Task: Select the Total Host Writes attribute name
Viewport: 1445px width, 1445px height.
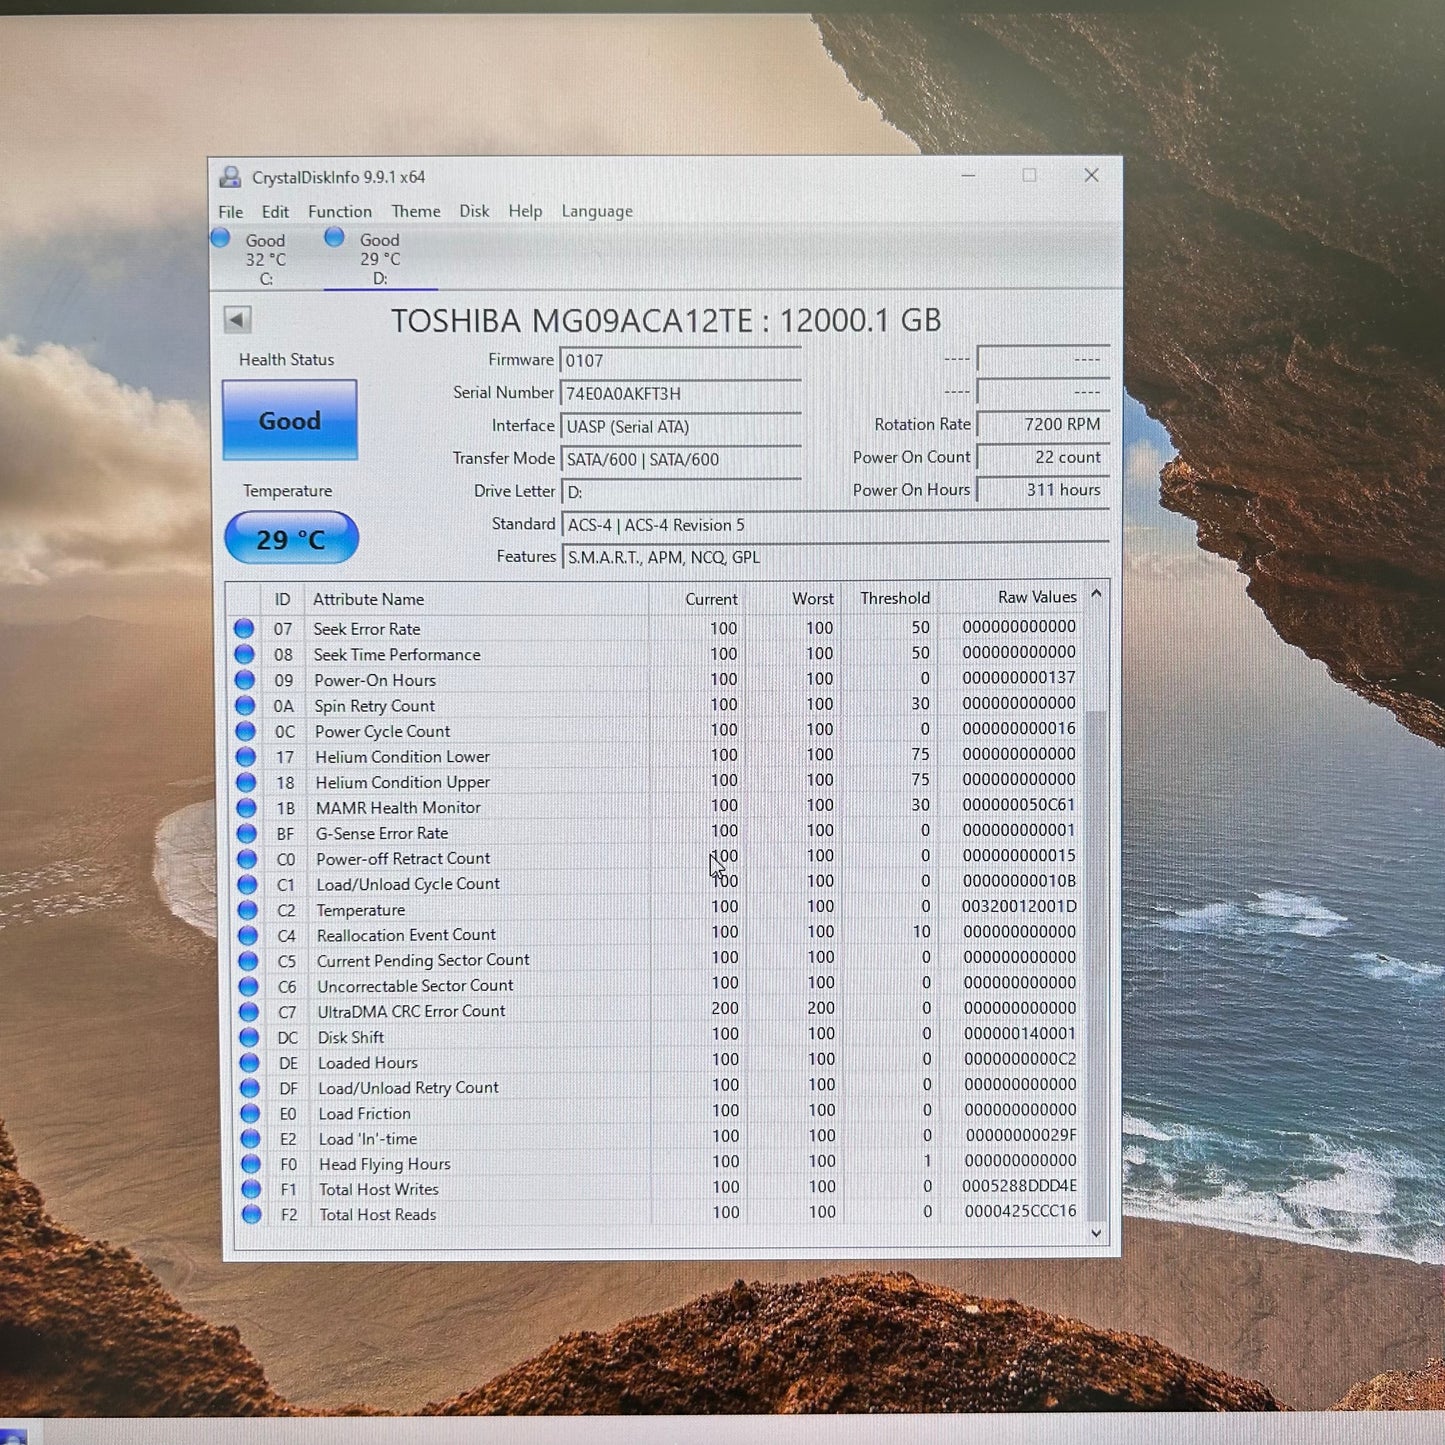Action: (379, 1189)
